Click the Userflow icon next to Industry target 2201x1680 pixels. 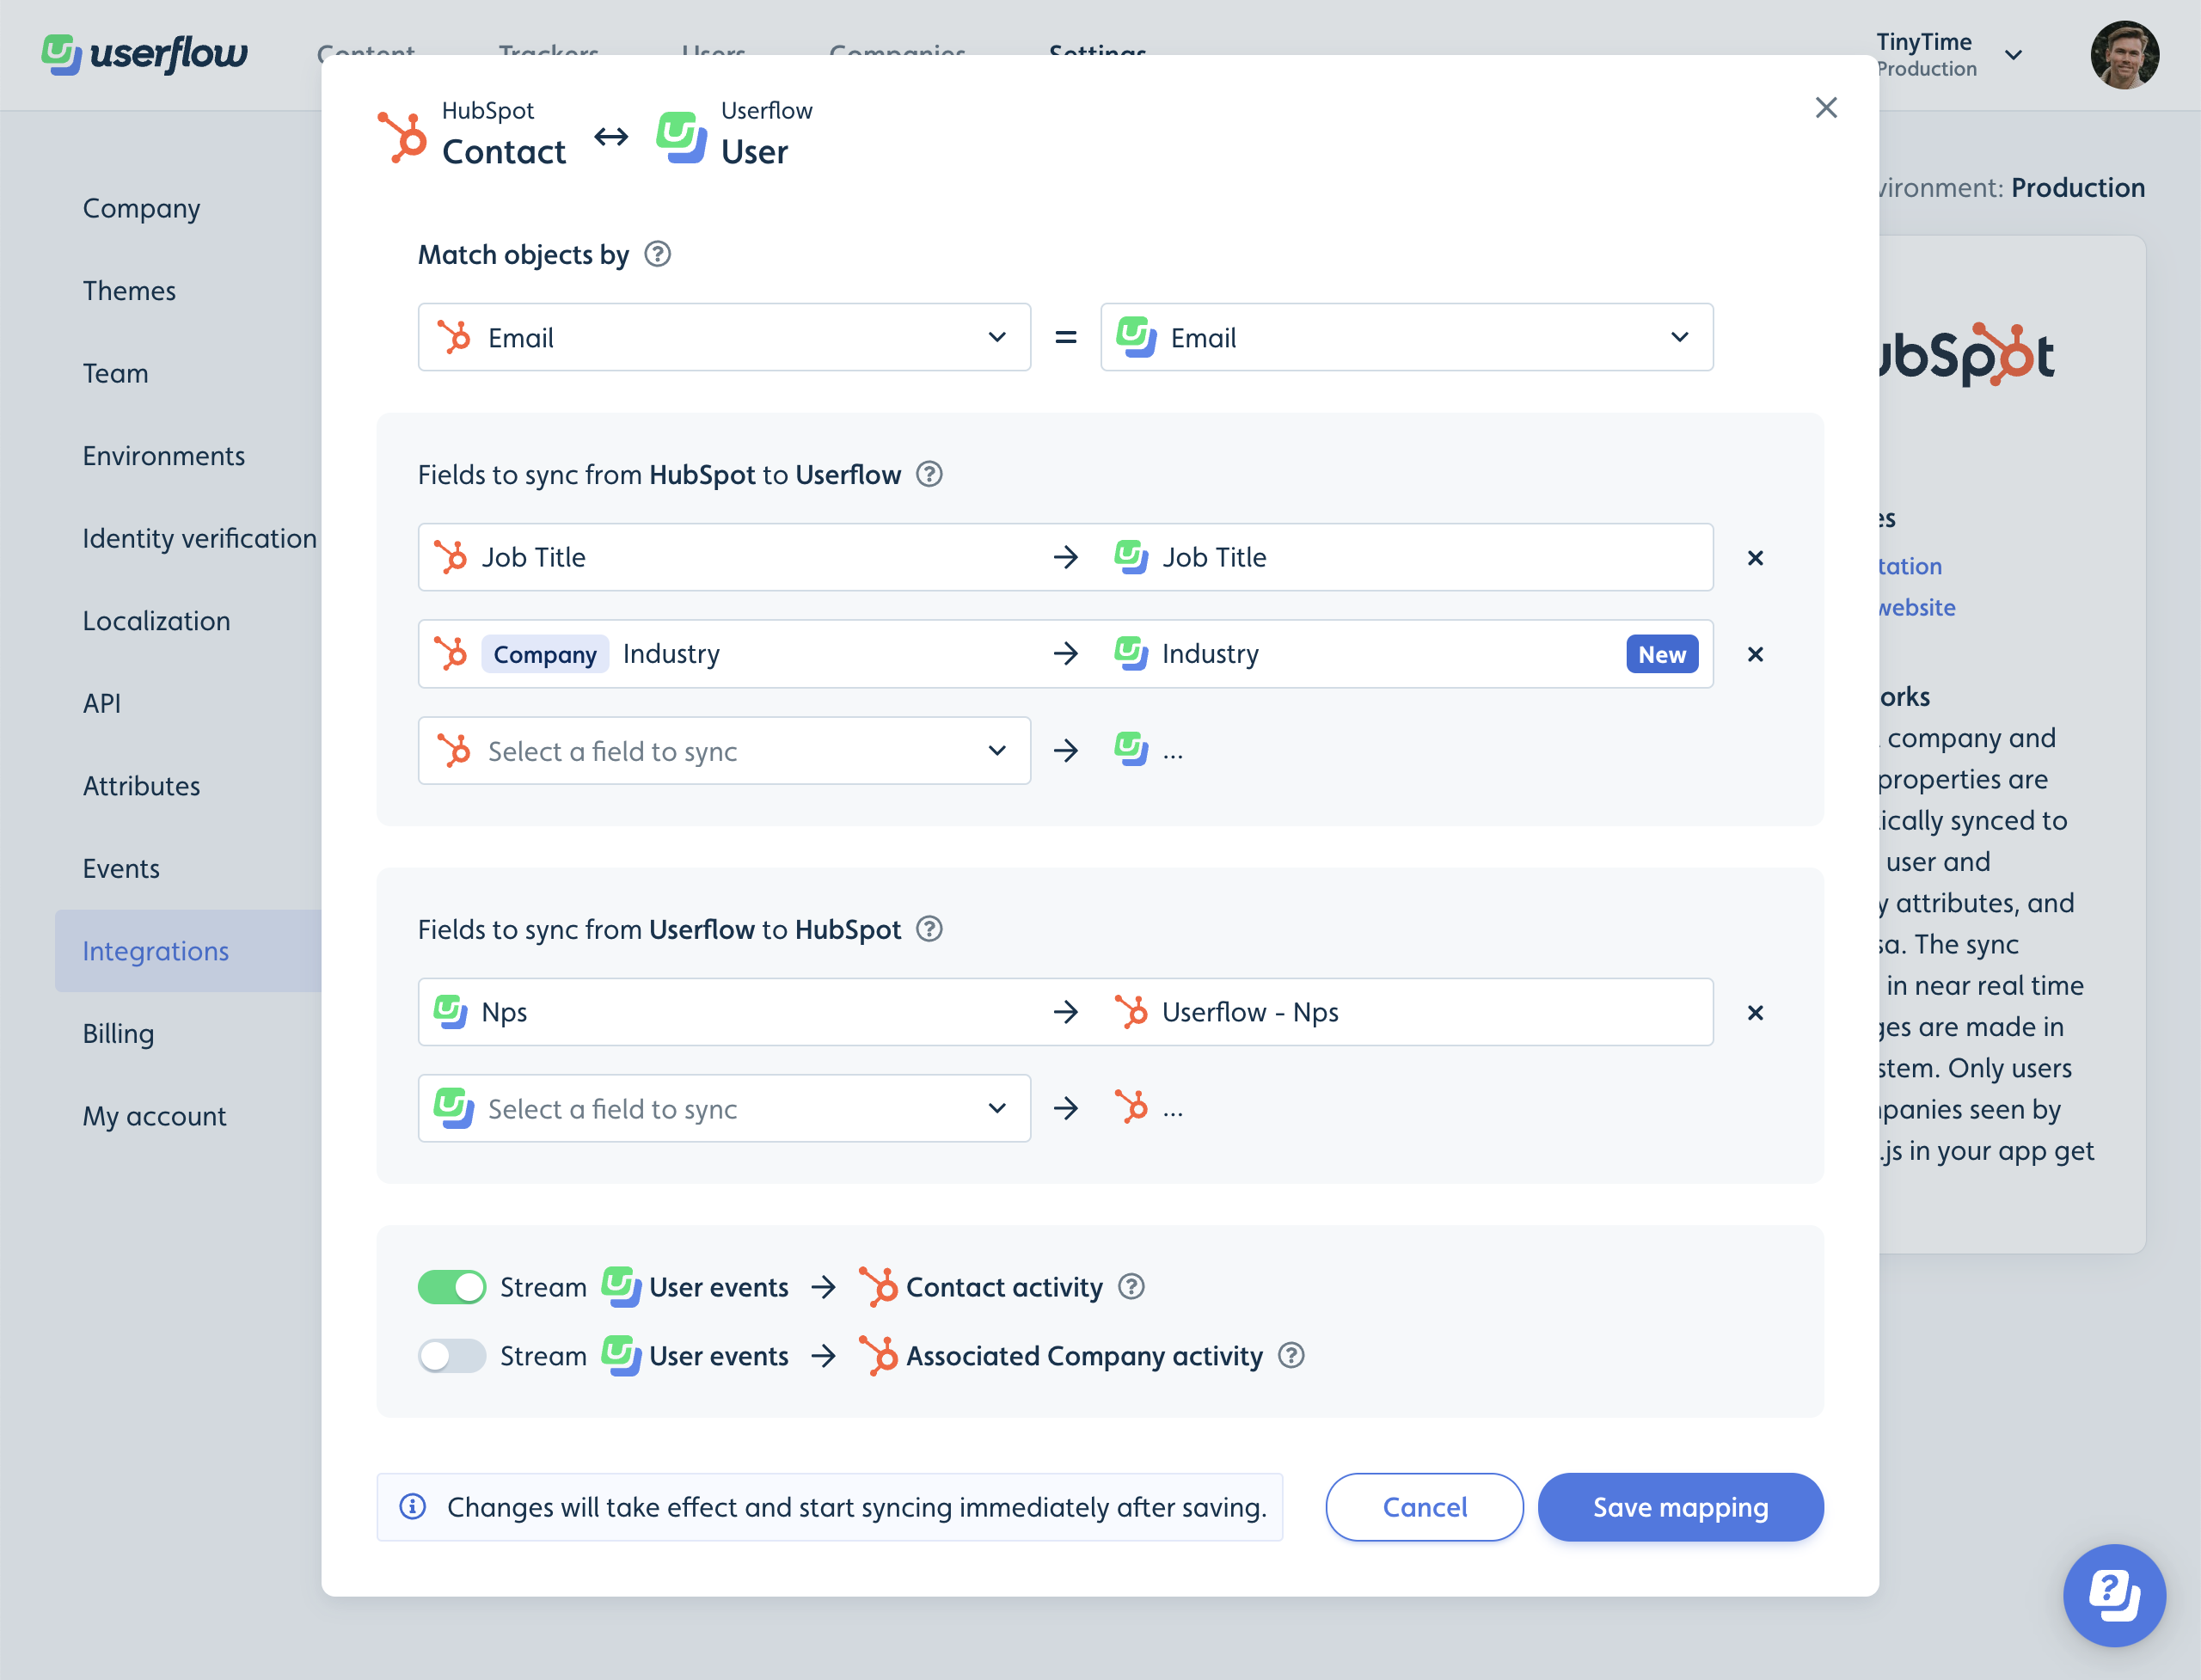point(1131,653)
